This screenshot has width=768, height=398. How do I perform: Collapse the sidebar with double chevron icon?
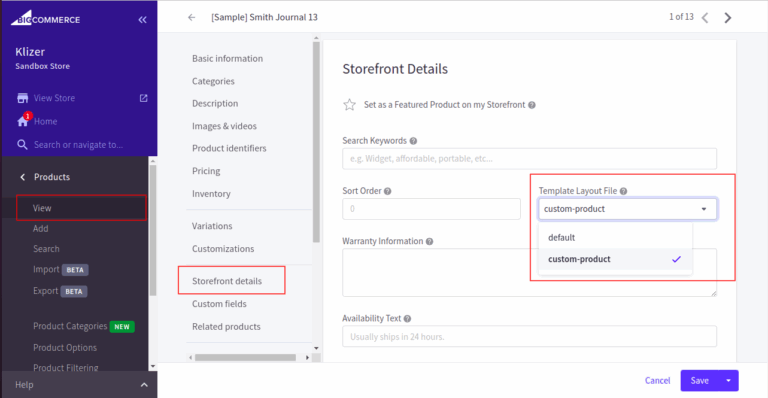click(x=142, y=20)
